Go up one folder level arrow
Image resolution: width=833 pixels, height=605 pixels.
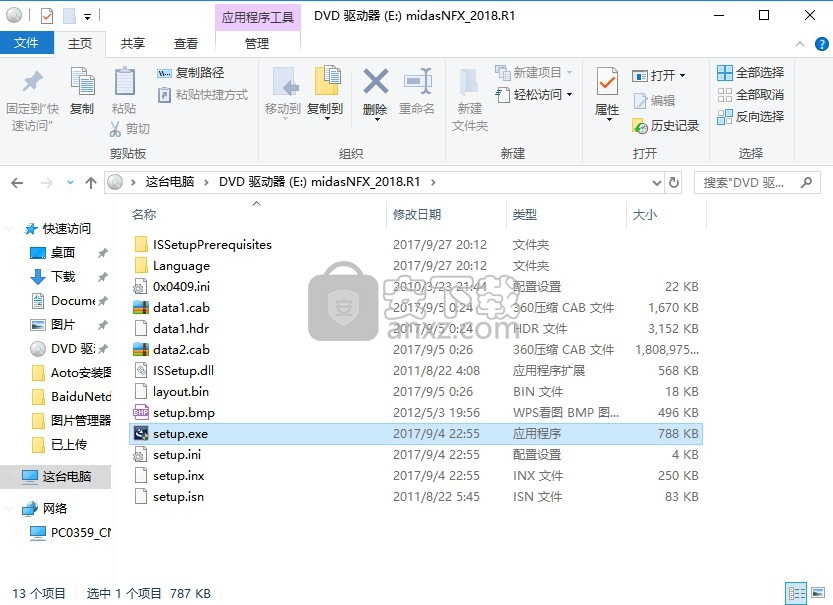(91, 183)
